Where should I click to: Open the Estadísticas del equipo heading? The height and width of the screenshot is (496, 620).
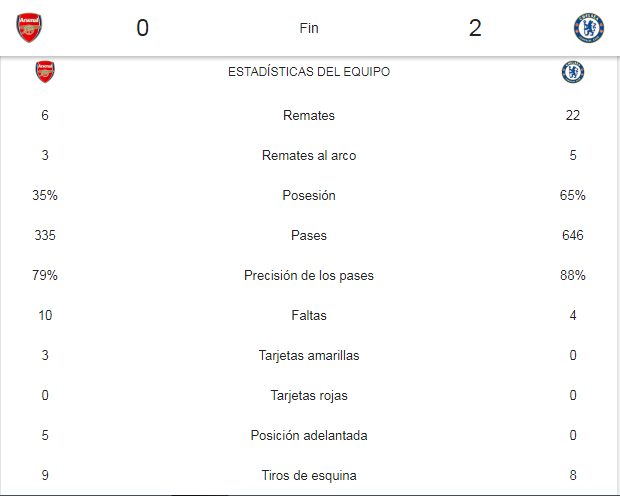[x=309, y=72]
